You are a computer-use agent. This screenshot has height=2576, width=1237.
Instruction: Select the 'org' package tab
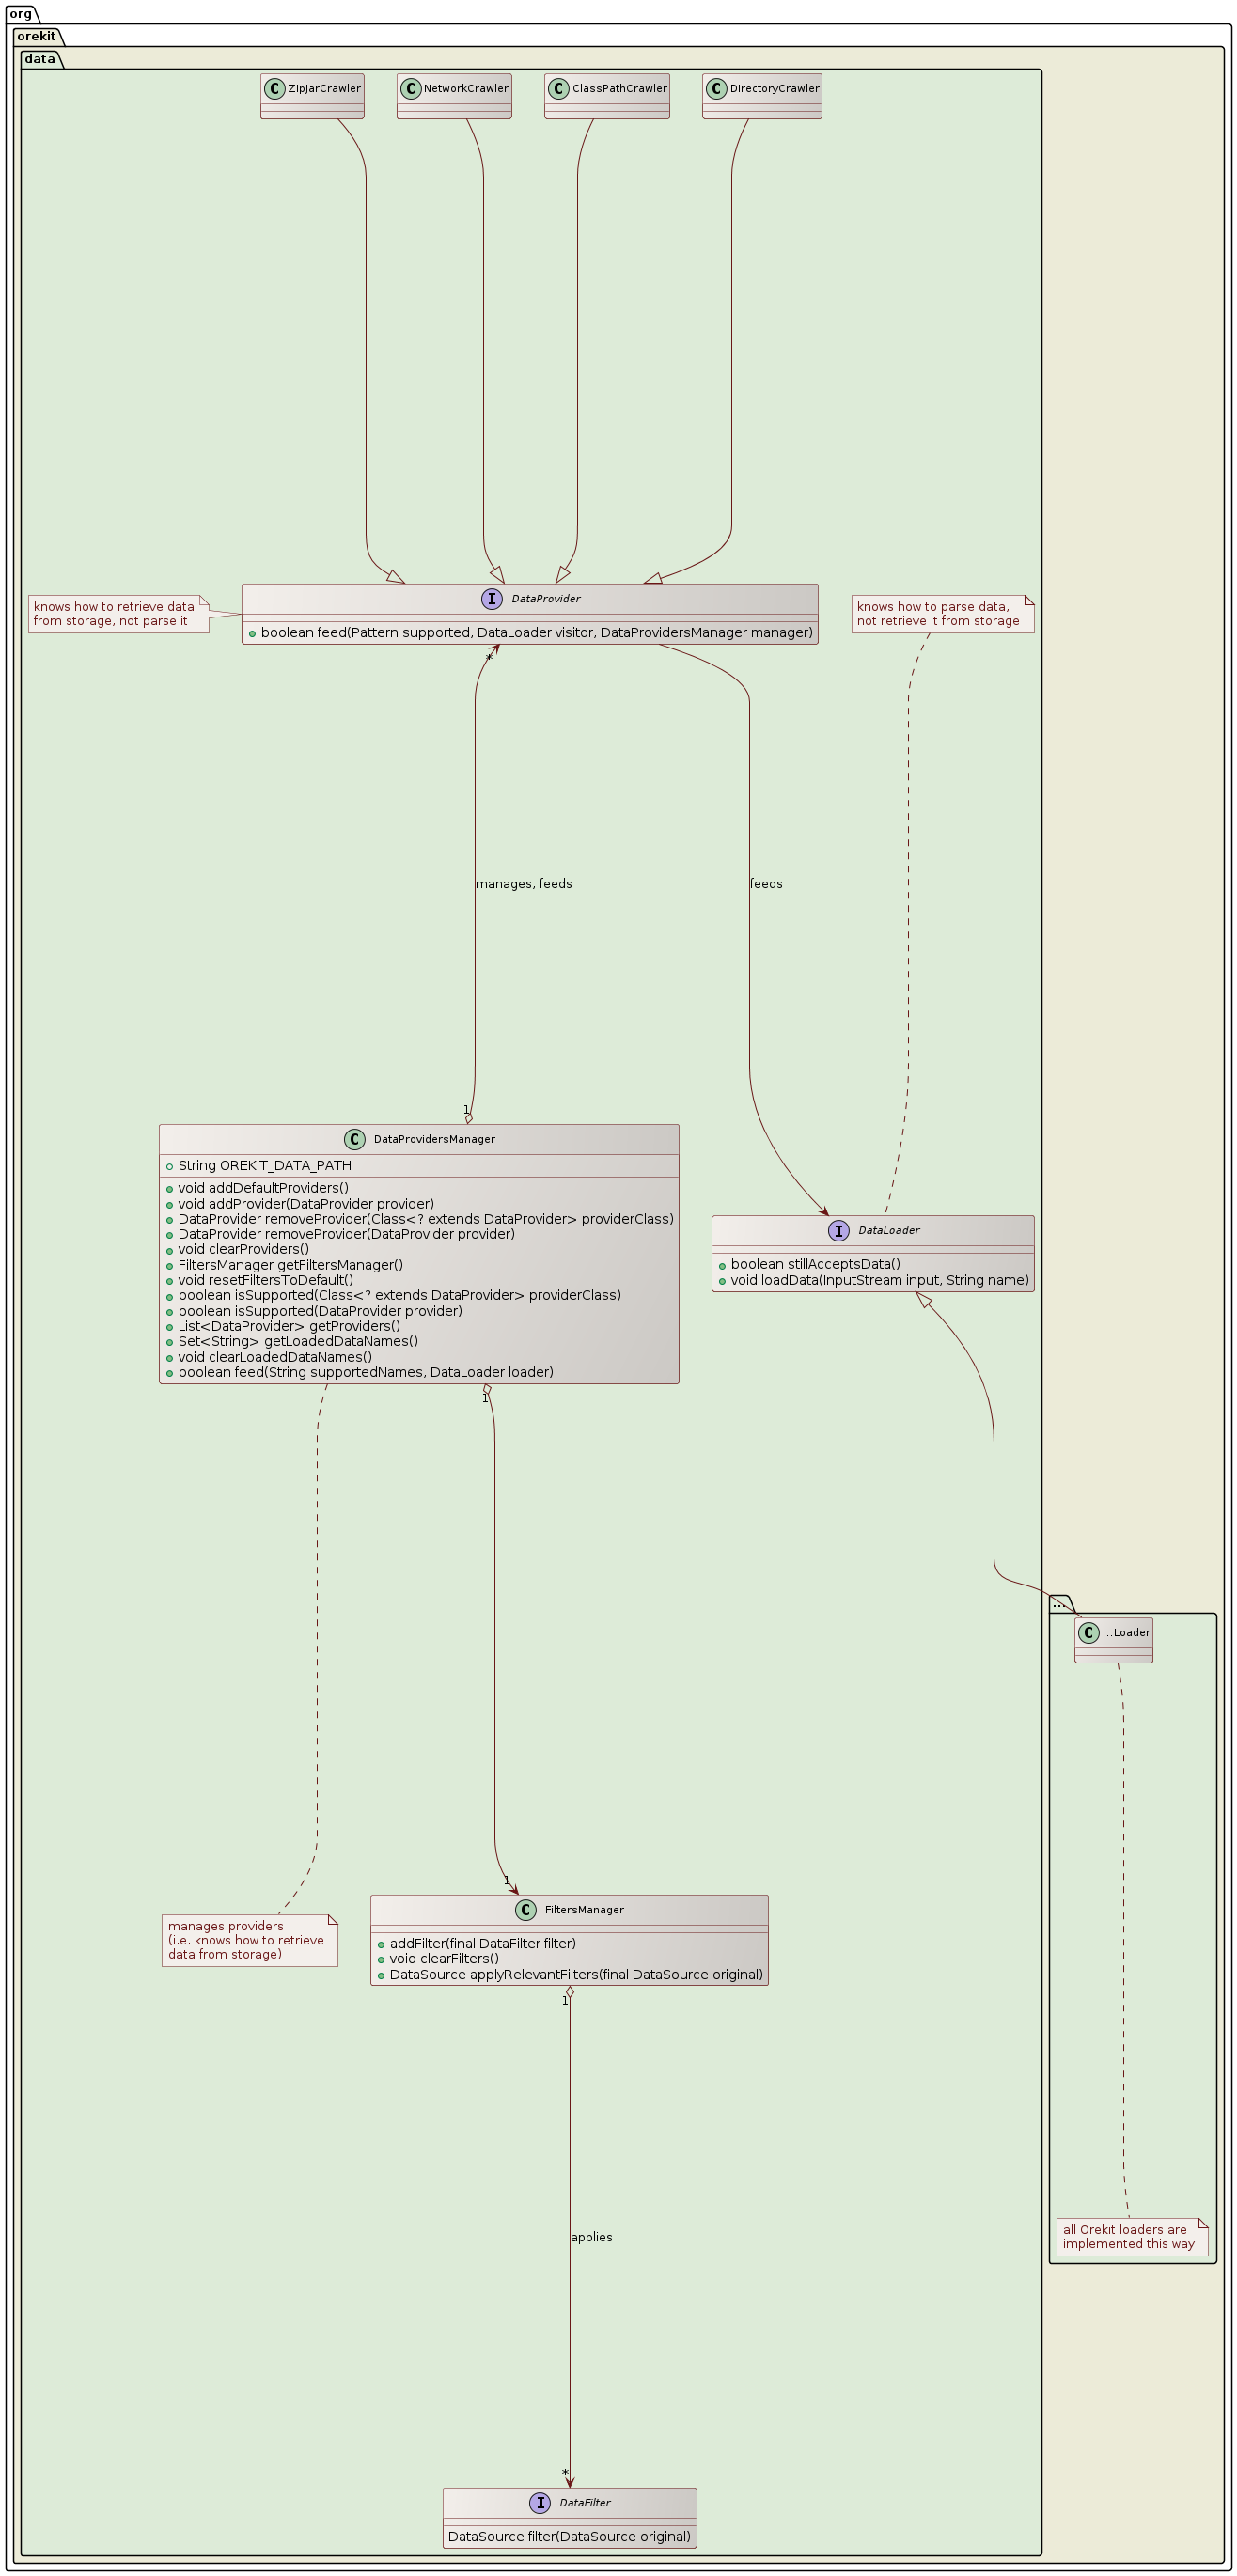click(x=21, y=14)
